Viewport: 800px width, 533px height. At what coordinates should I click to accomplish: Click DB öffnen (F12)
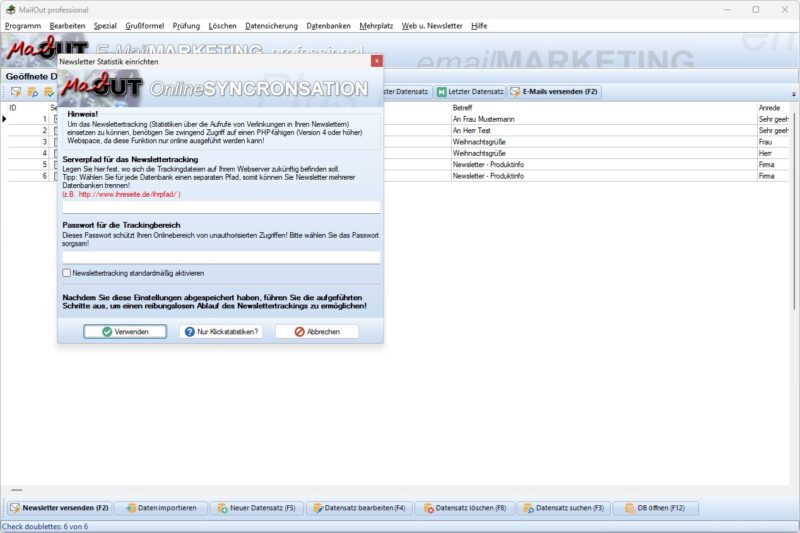click(655, 508)
